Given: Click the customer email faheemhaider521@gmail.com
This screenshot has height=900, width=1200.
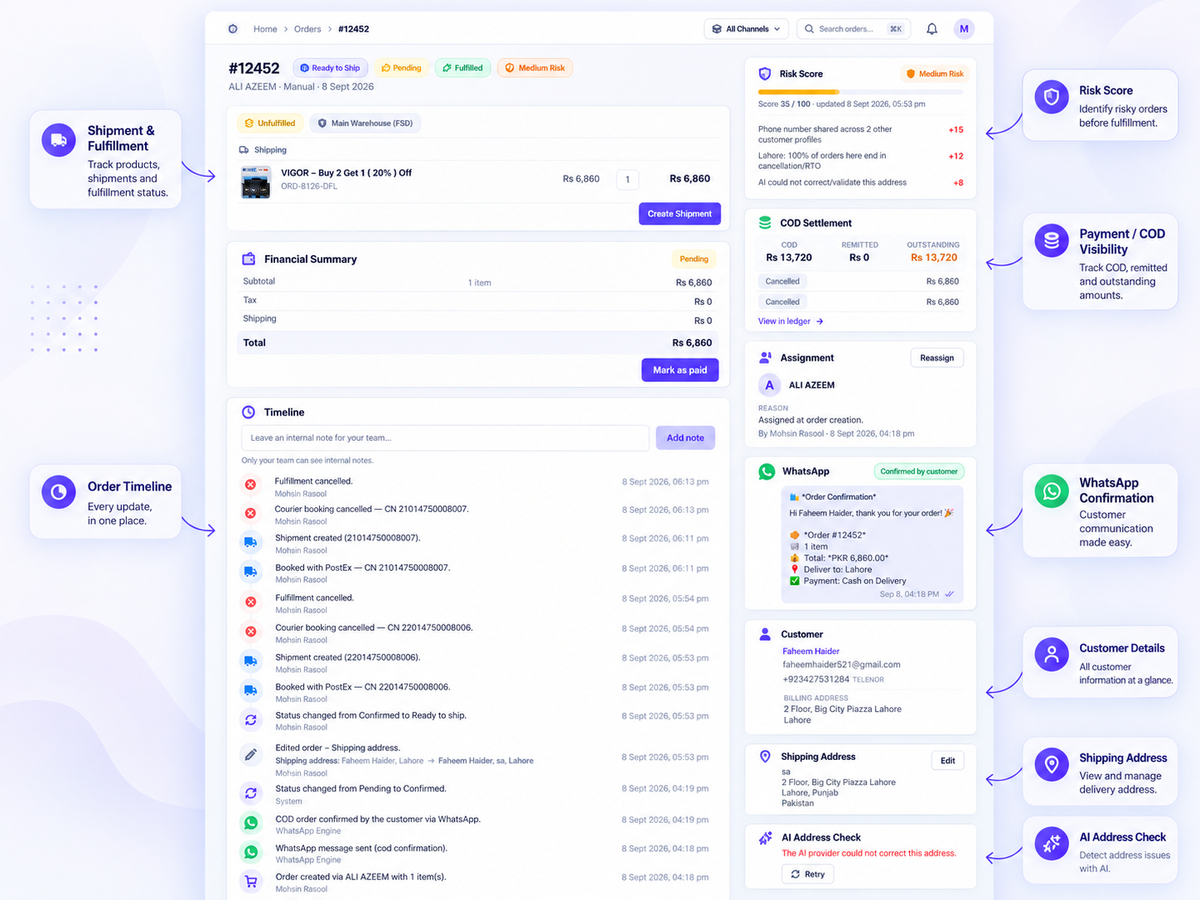Looking at the screenshot, I should click(x=841, y=664).
